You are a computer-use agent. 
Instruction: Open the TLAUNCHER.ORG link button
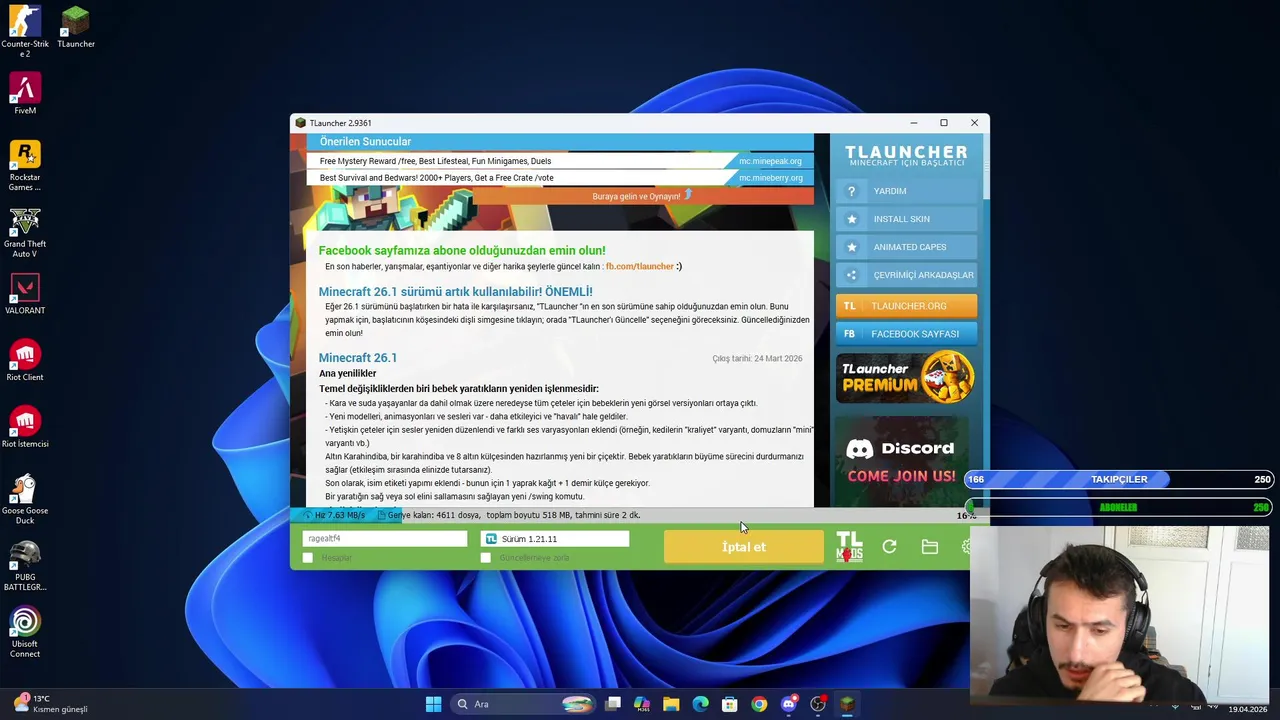pyautogui.click(x=907, y=306)
